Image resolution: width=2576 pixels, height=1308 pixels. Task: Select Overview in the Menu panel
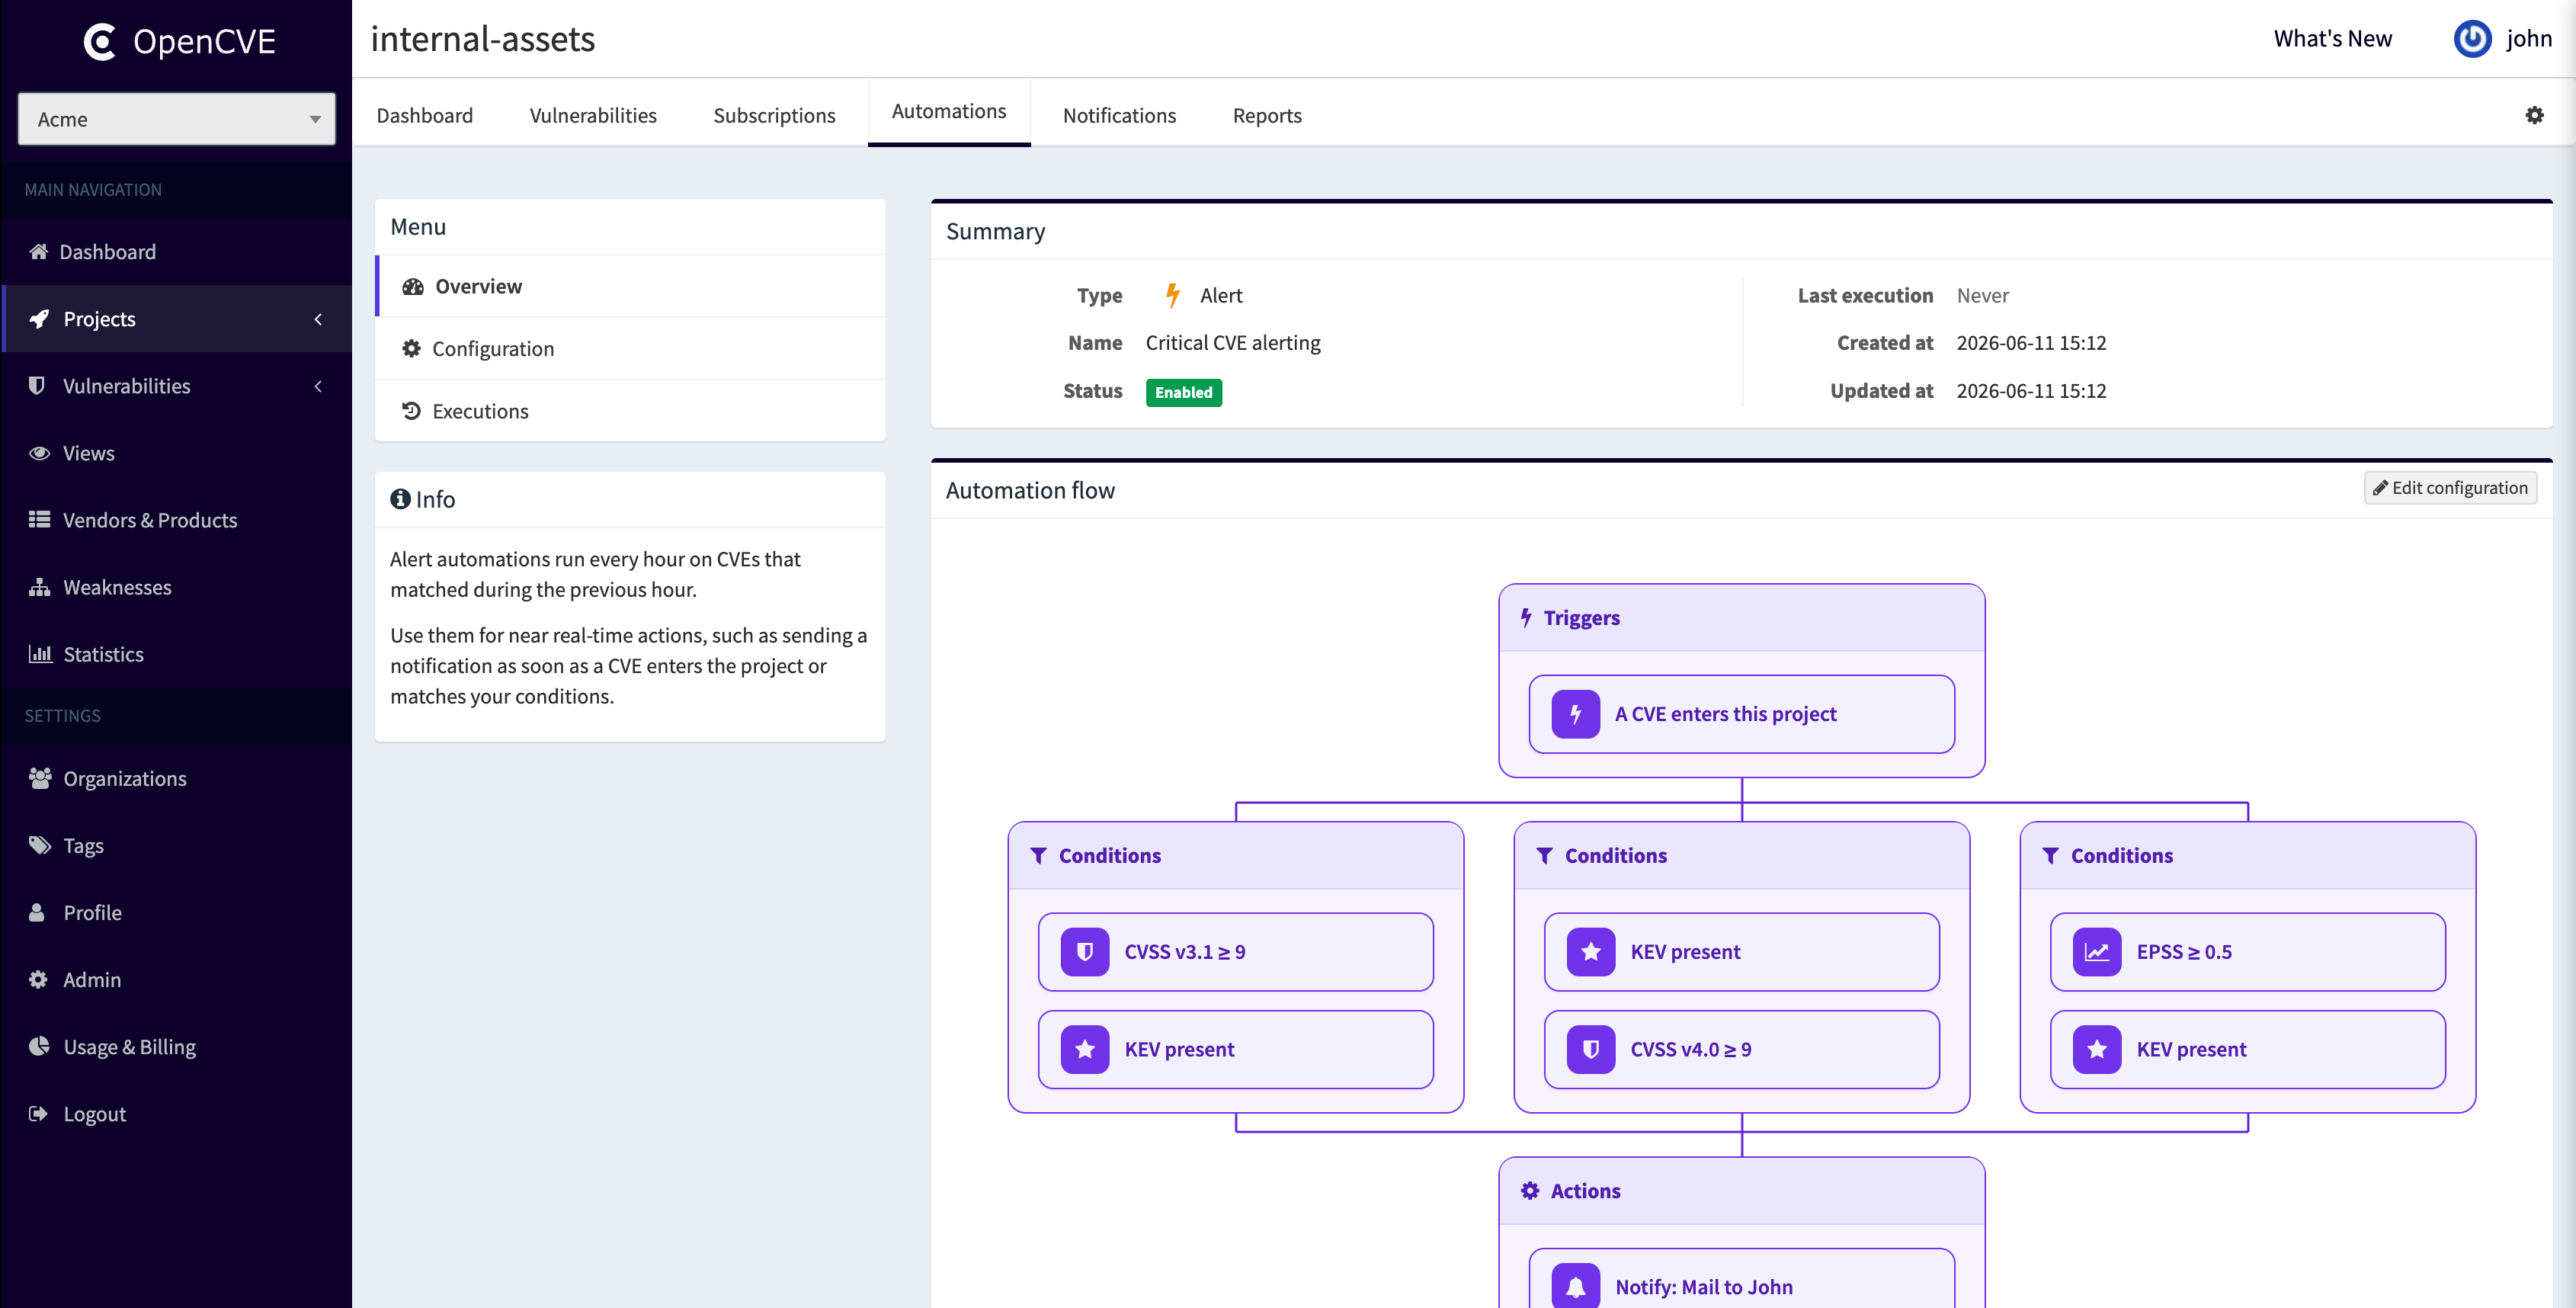630,286
